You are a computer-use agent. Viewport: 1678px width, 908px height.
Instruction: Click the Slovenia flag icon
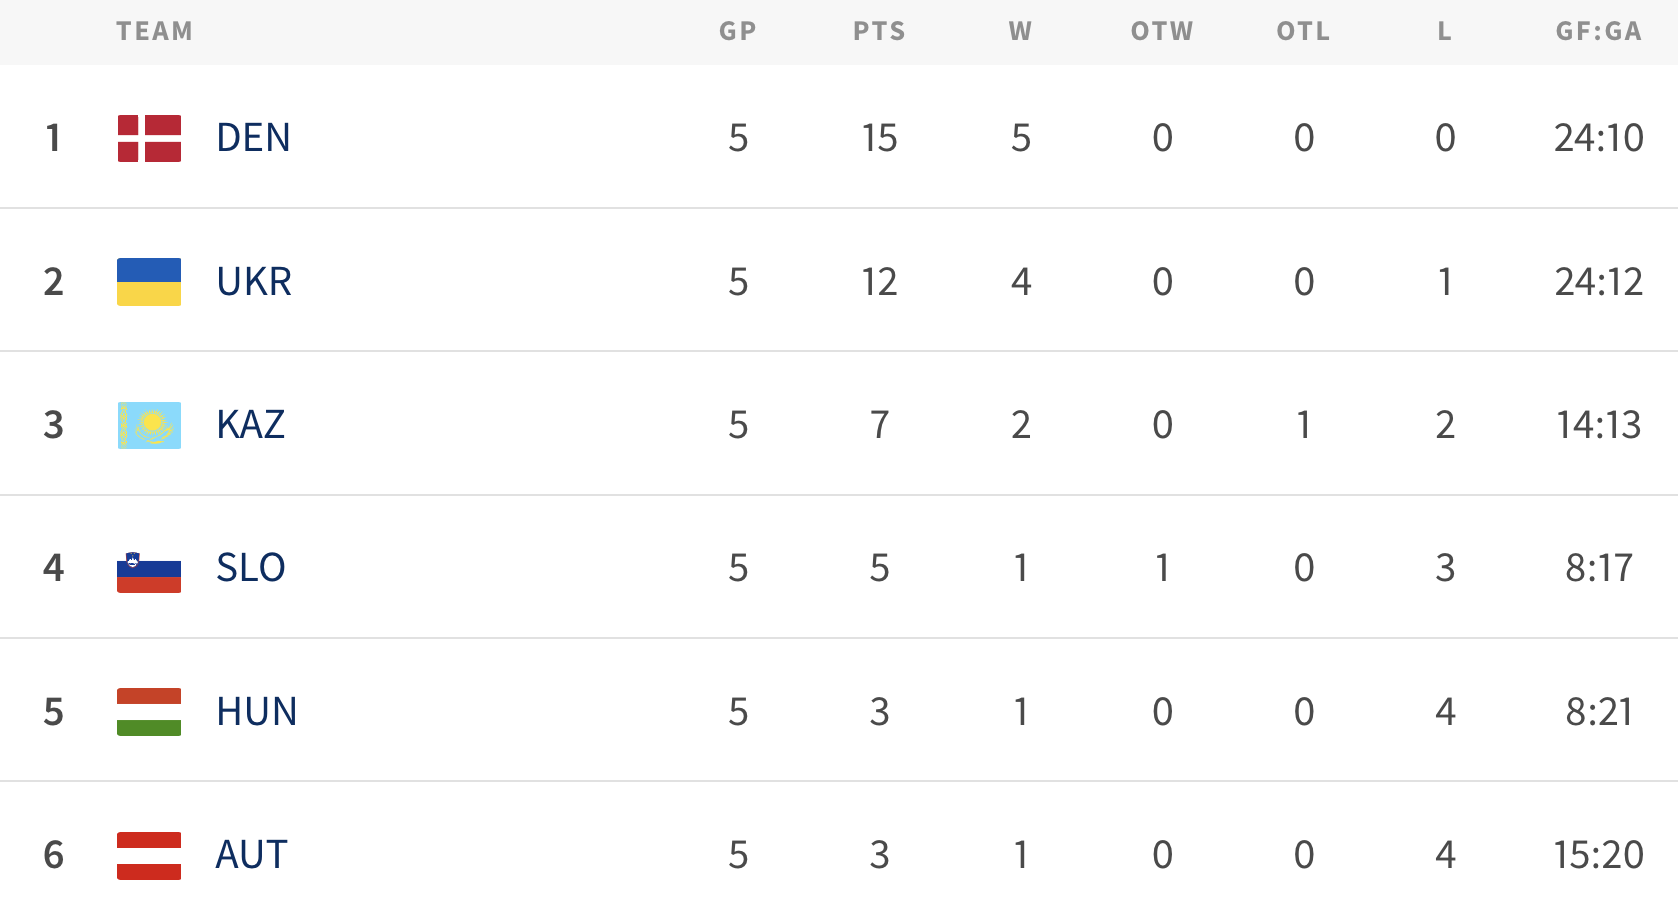click(149, 570)
